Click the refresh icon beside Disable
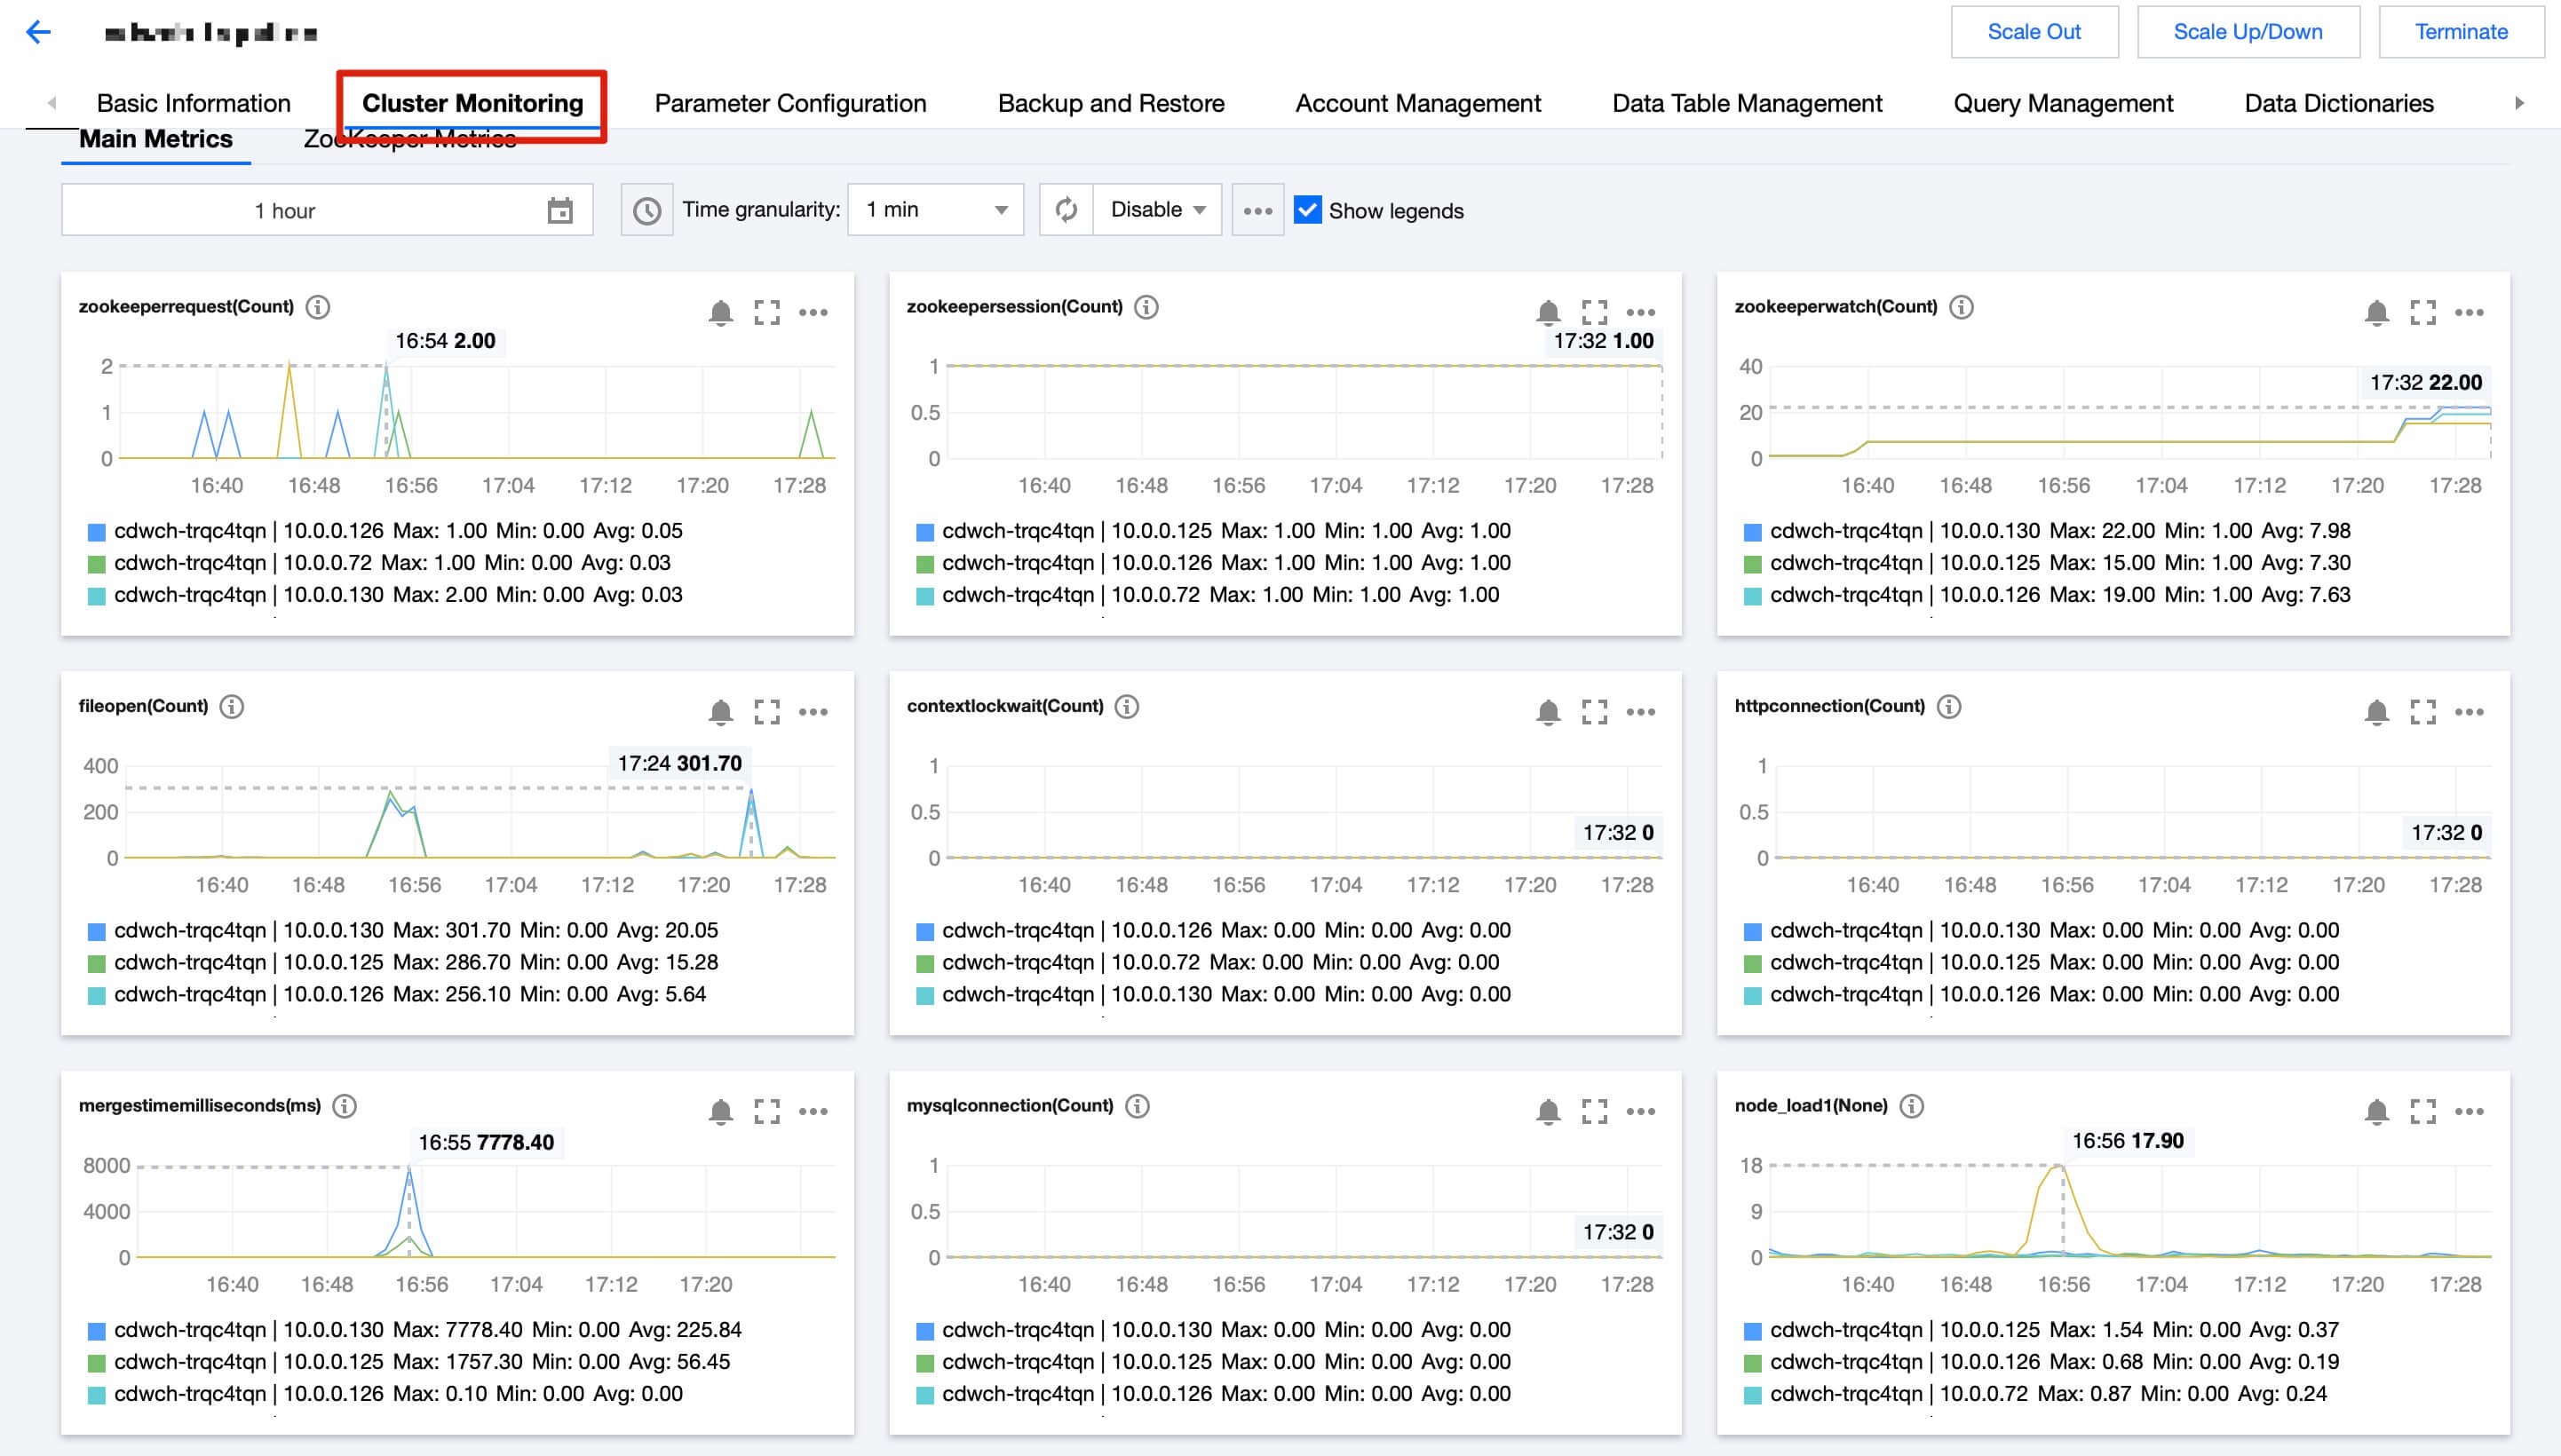 tap(1066, 210)
